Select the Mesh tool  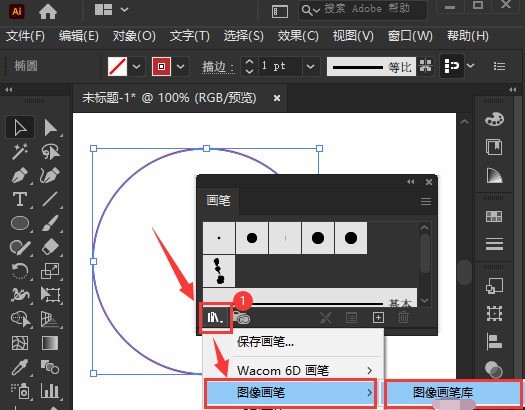[x=20, y=343]
